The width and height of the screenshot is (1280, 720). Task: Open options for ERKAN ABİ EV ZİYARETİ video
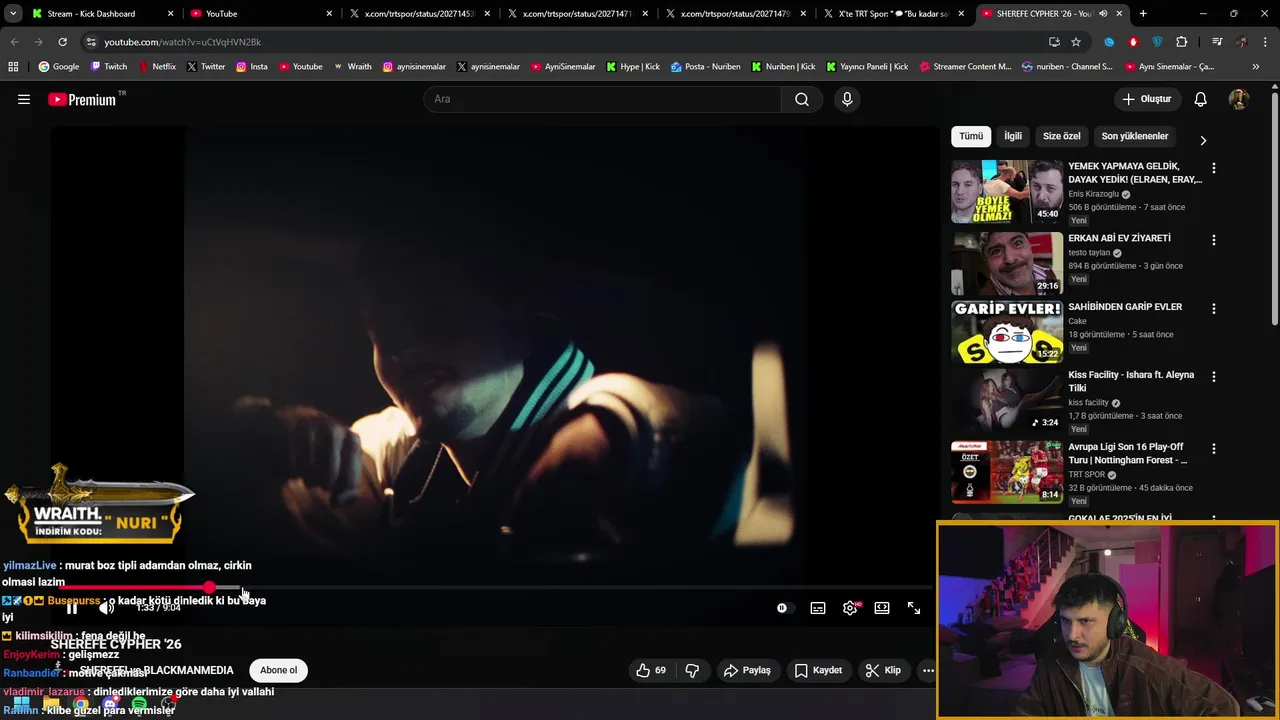[x=1214, y=240]
